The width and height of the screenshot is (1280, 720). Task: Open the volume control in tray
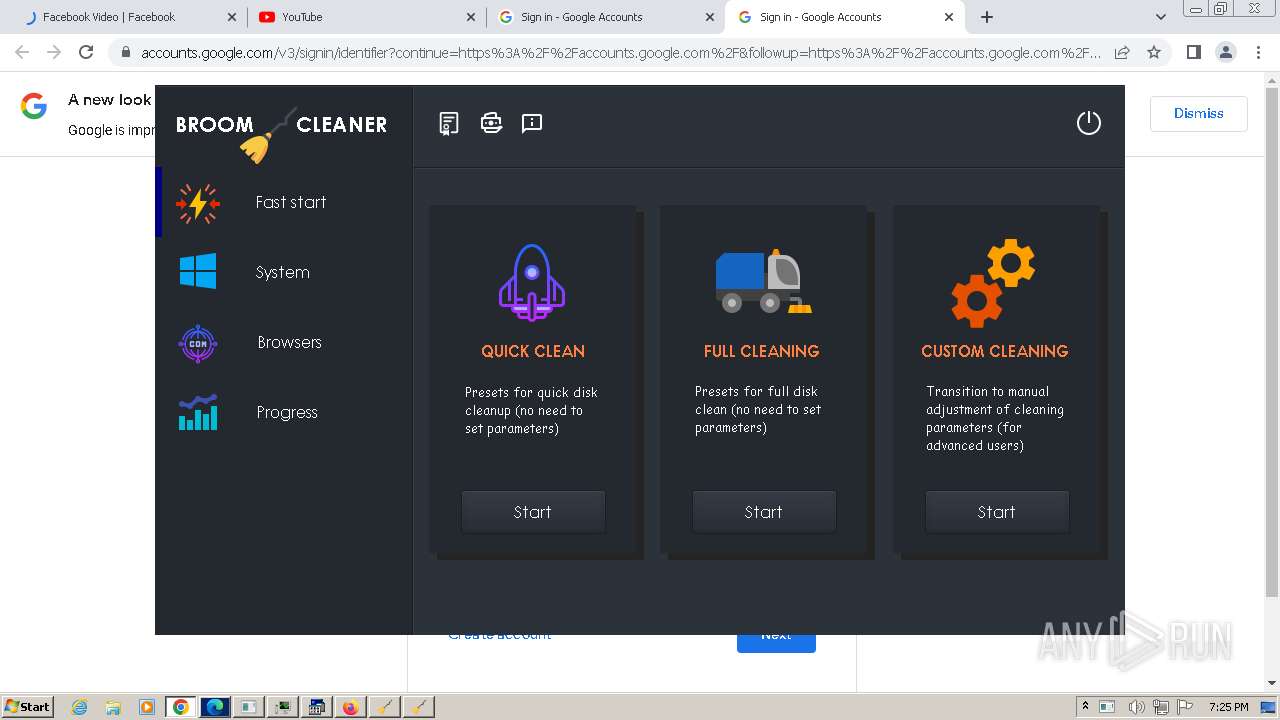[1137, 707]
